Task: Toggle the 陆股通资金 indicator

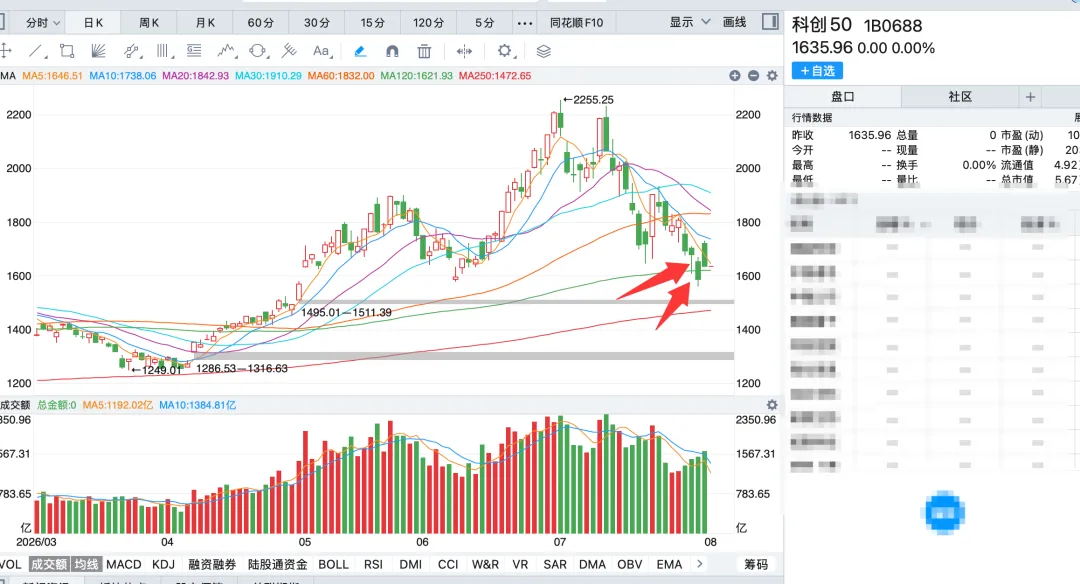Action: tap(278, 564)
